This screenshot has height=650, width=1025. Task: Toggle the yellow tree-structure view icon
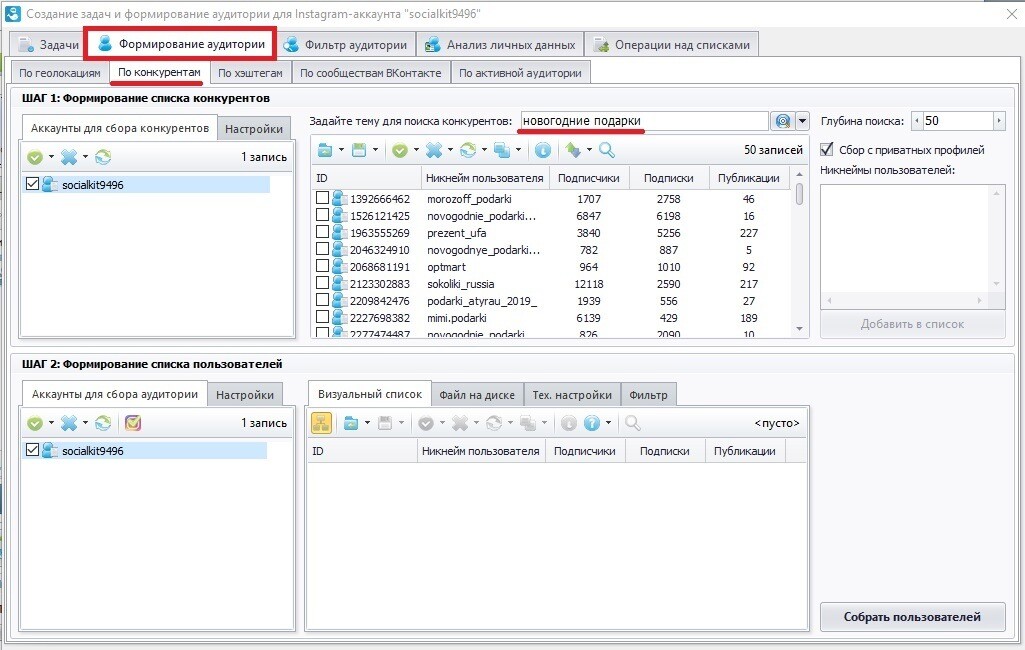pyautogui.click(x=321, y=424)
